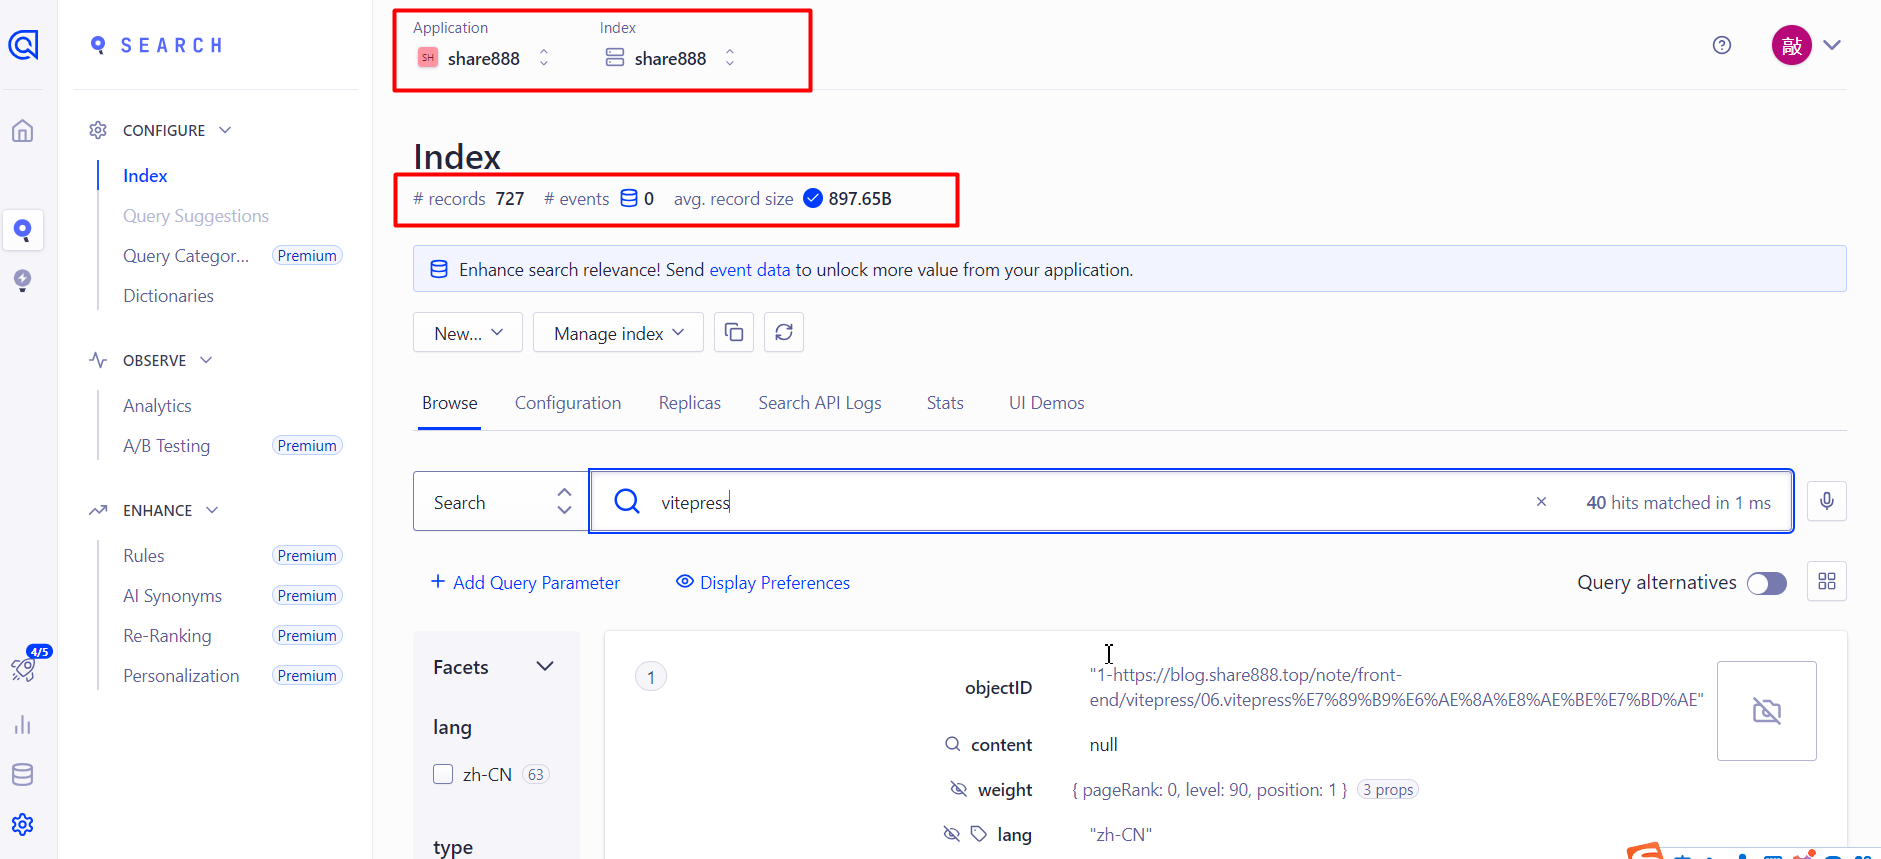Open the Recommend lightbulb icon in sidebar

pos(23,280)
